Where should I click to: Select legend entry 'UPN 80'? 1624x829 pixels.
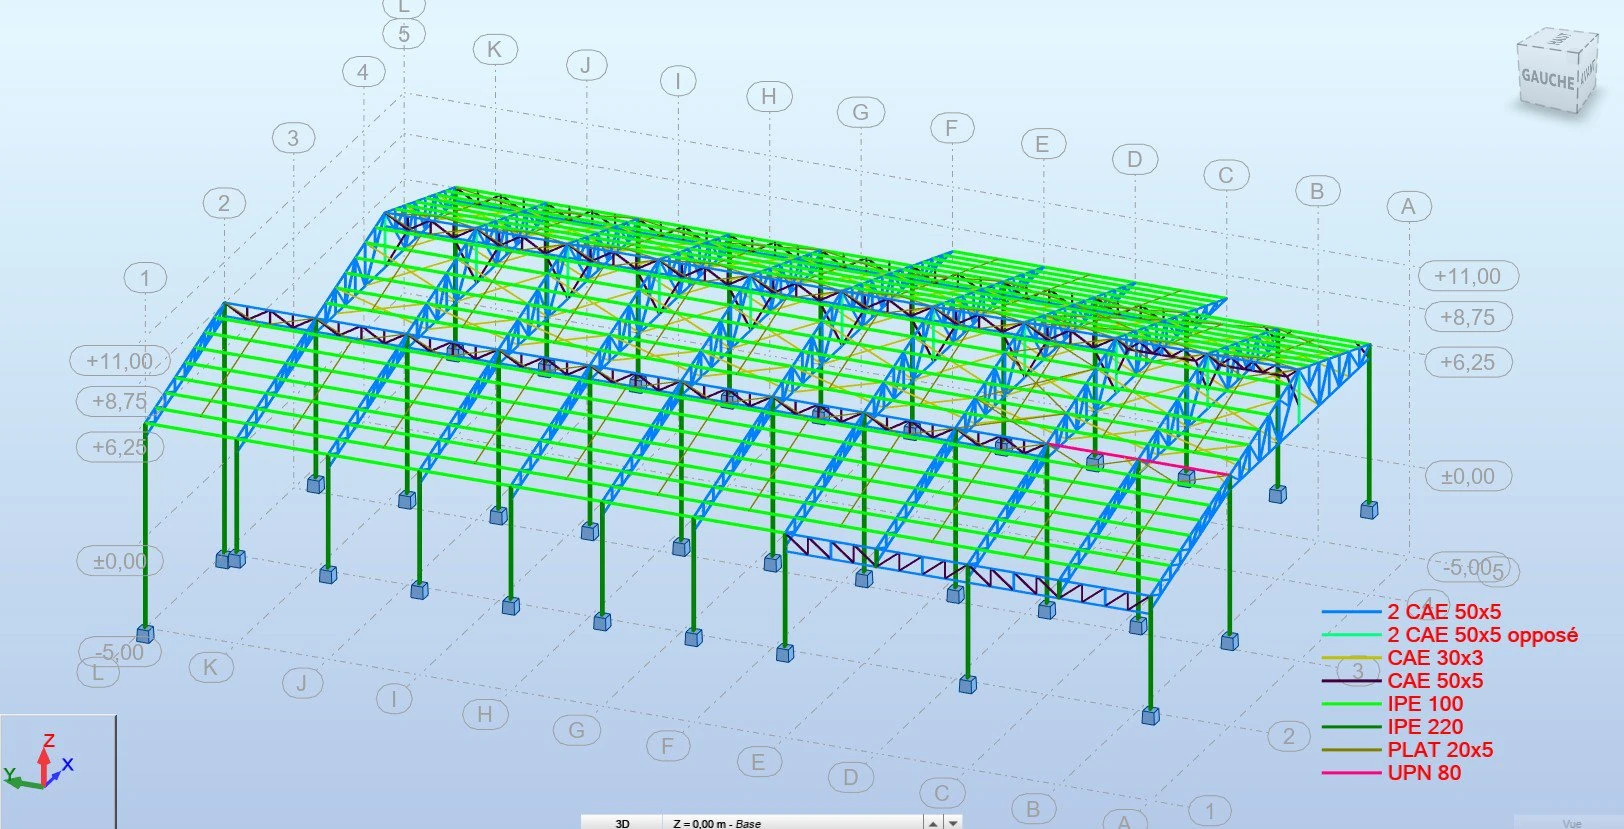(1424, 773)
